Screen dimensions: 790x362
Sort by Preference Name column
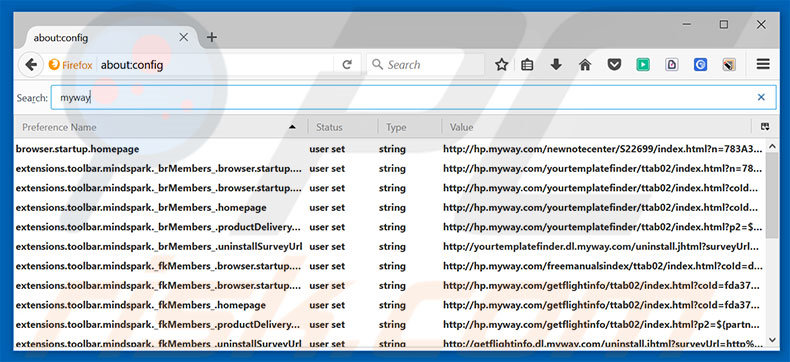160,127
